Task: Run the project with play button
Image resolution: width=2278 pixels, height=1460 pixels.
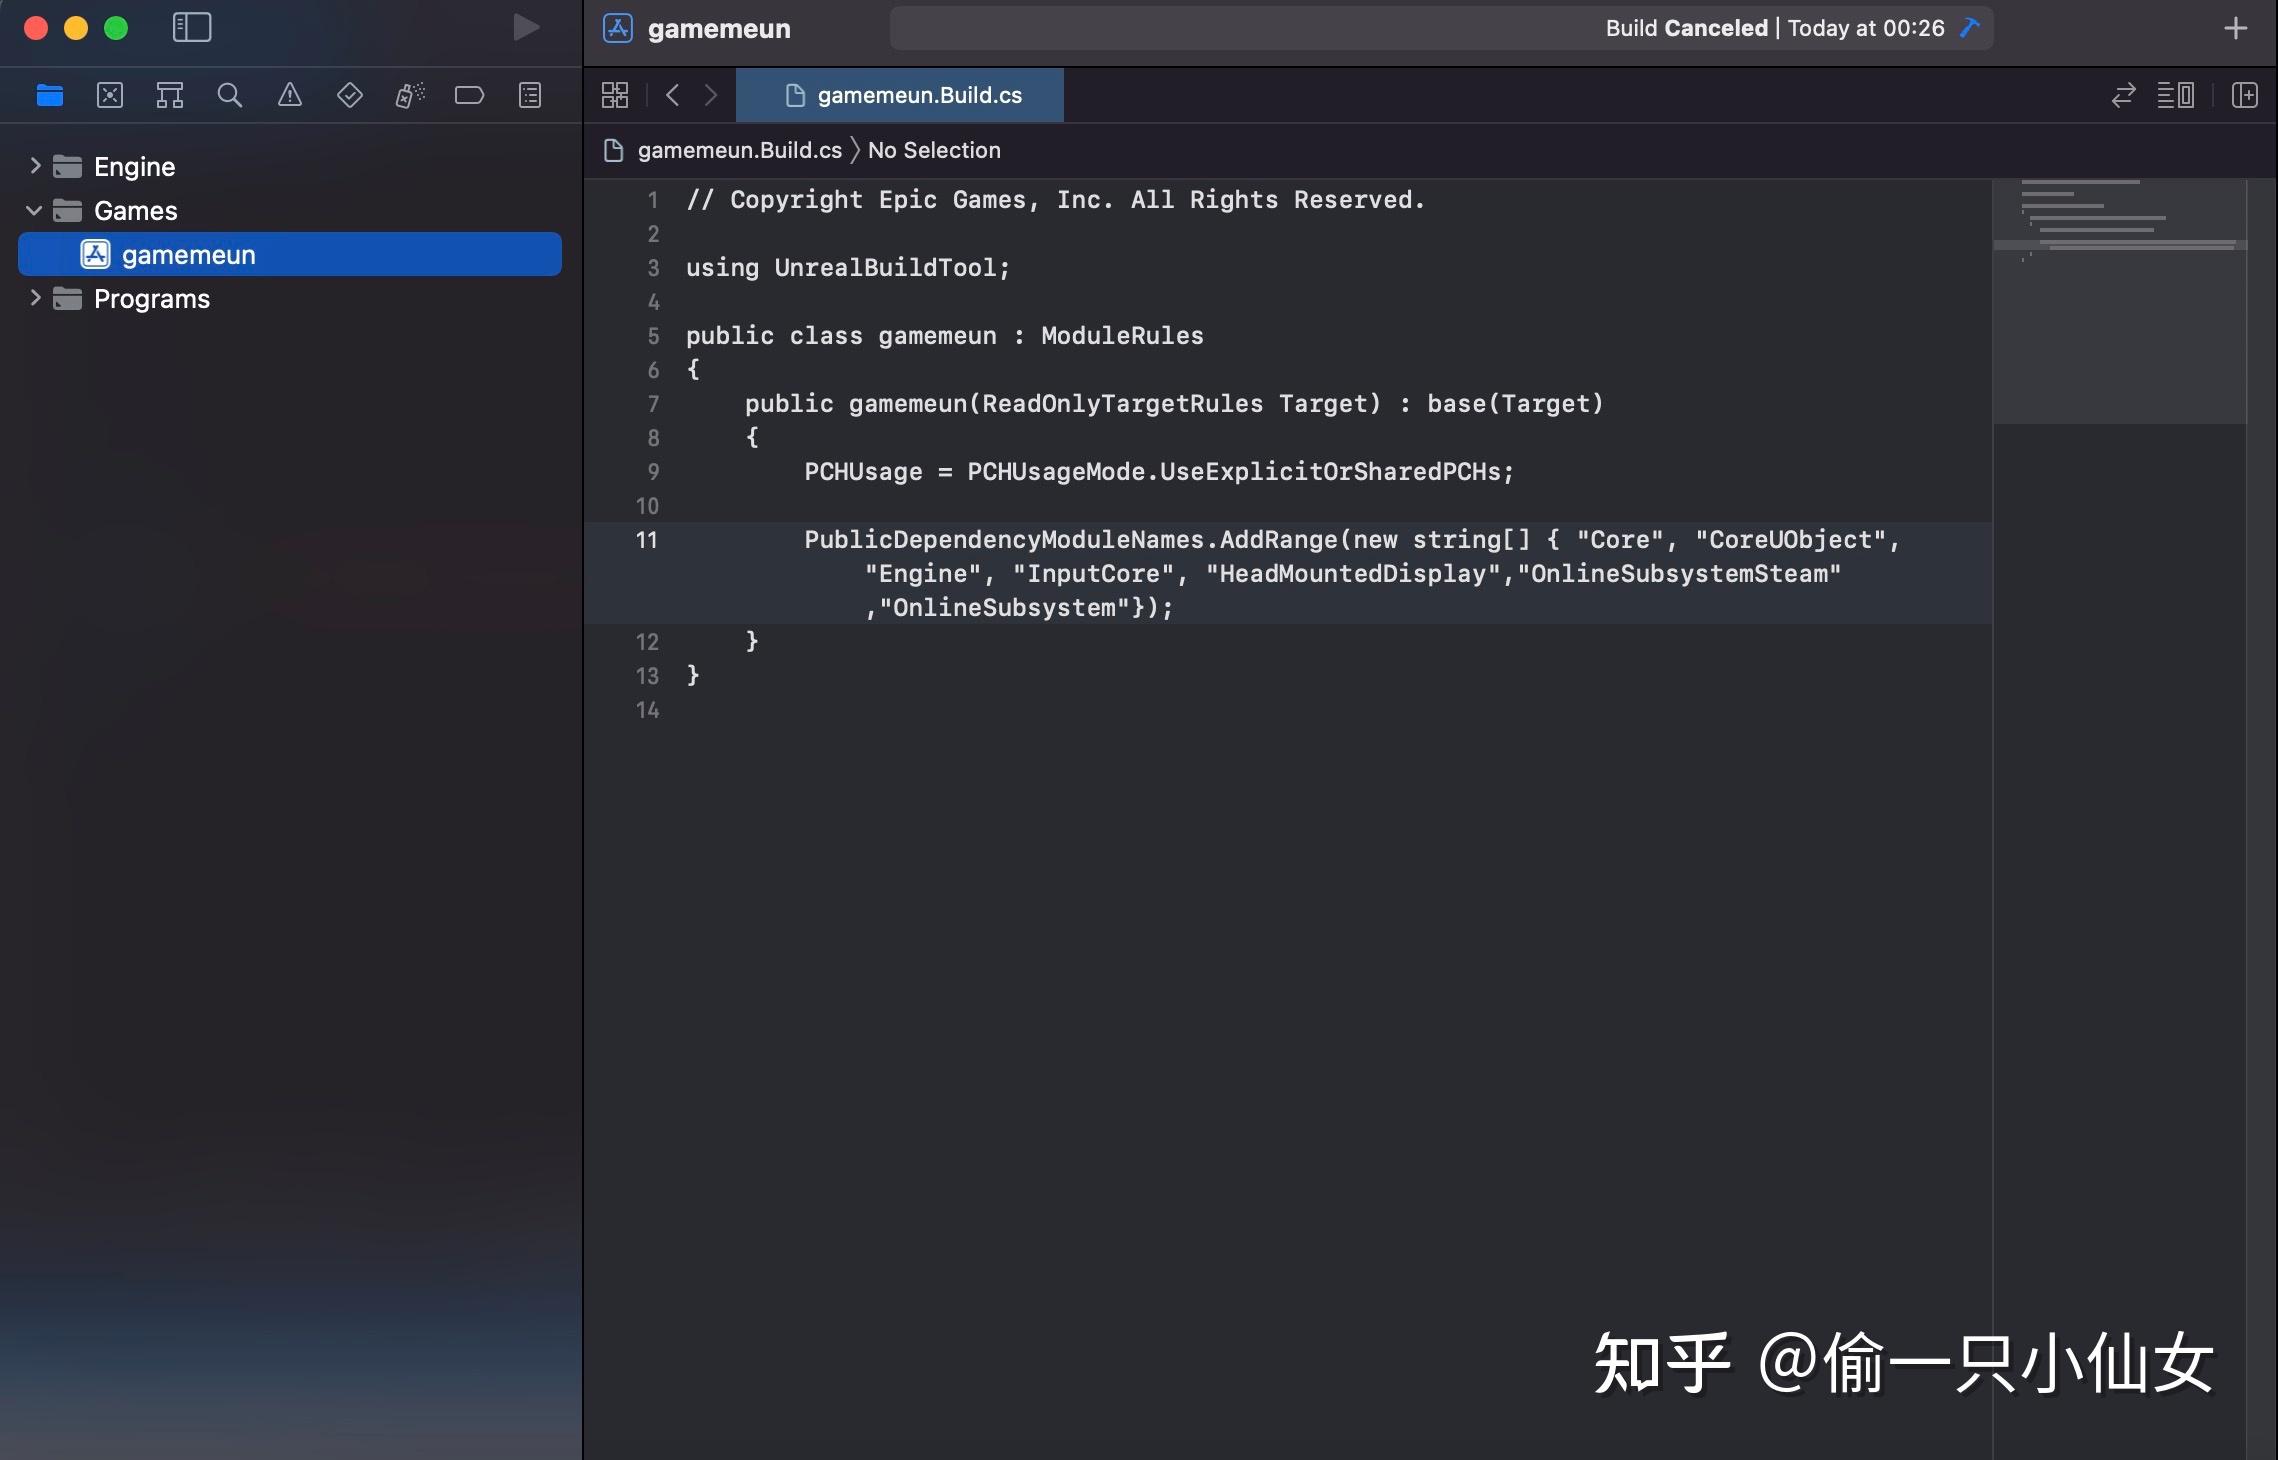Action: (526, 28)
